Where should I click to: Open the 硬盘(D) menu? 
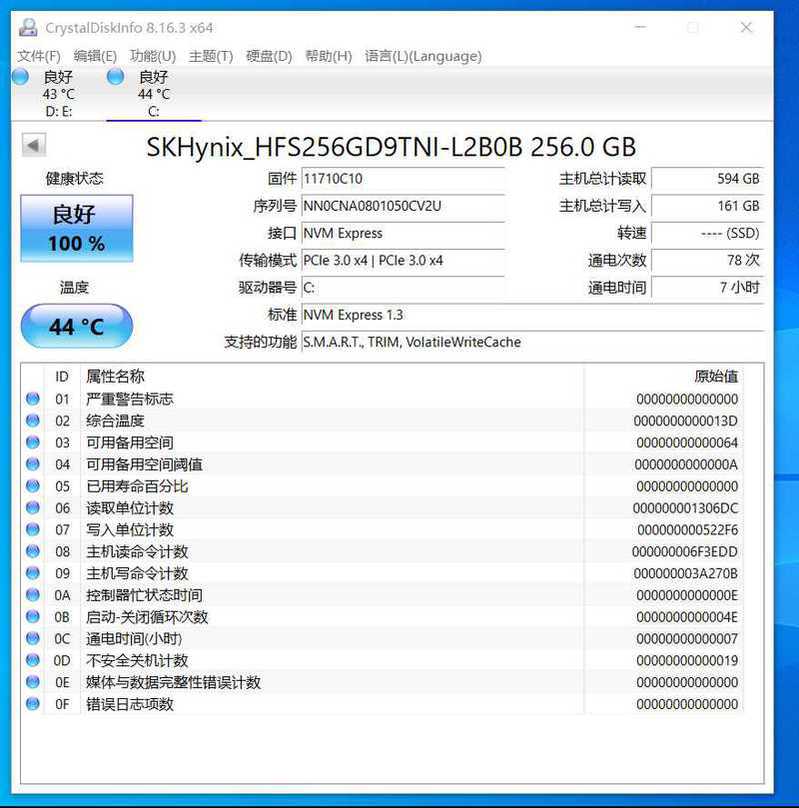tap(269, 56)
